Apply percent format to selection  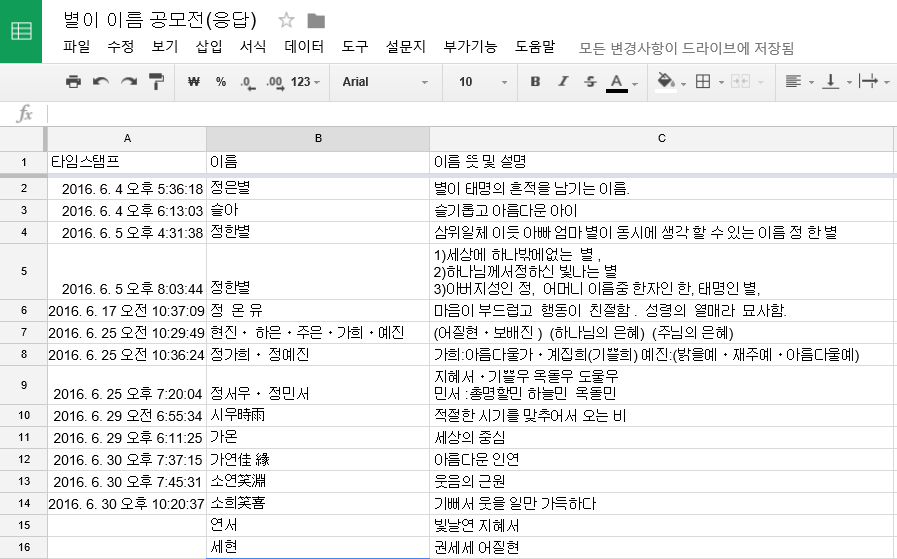tap(221, 82)
